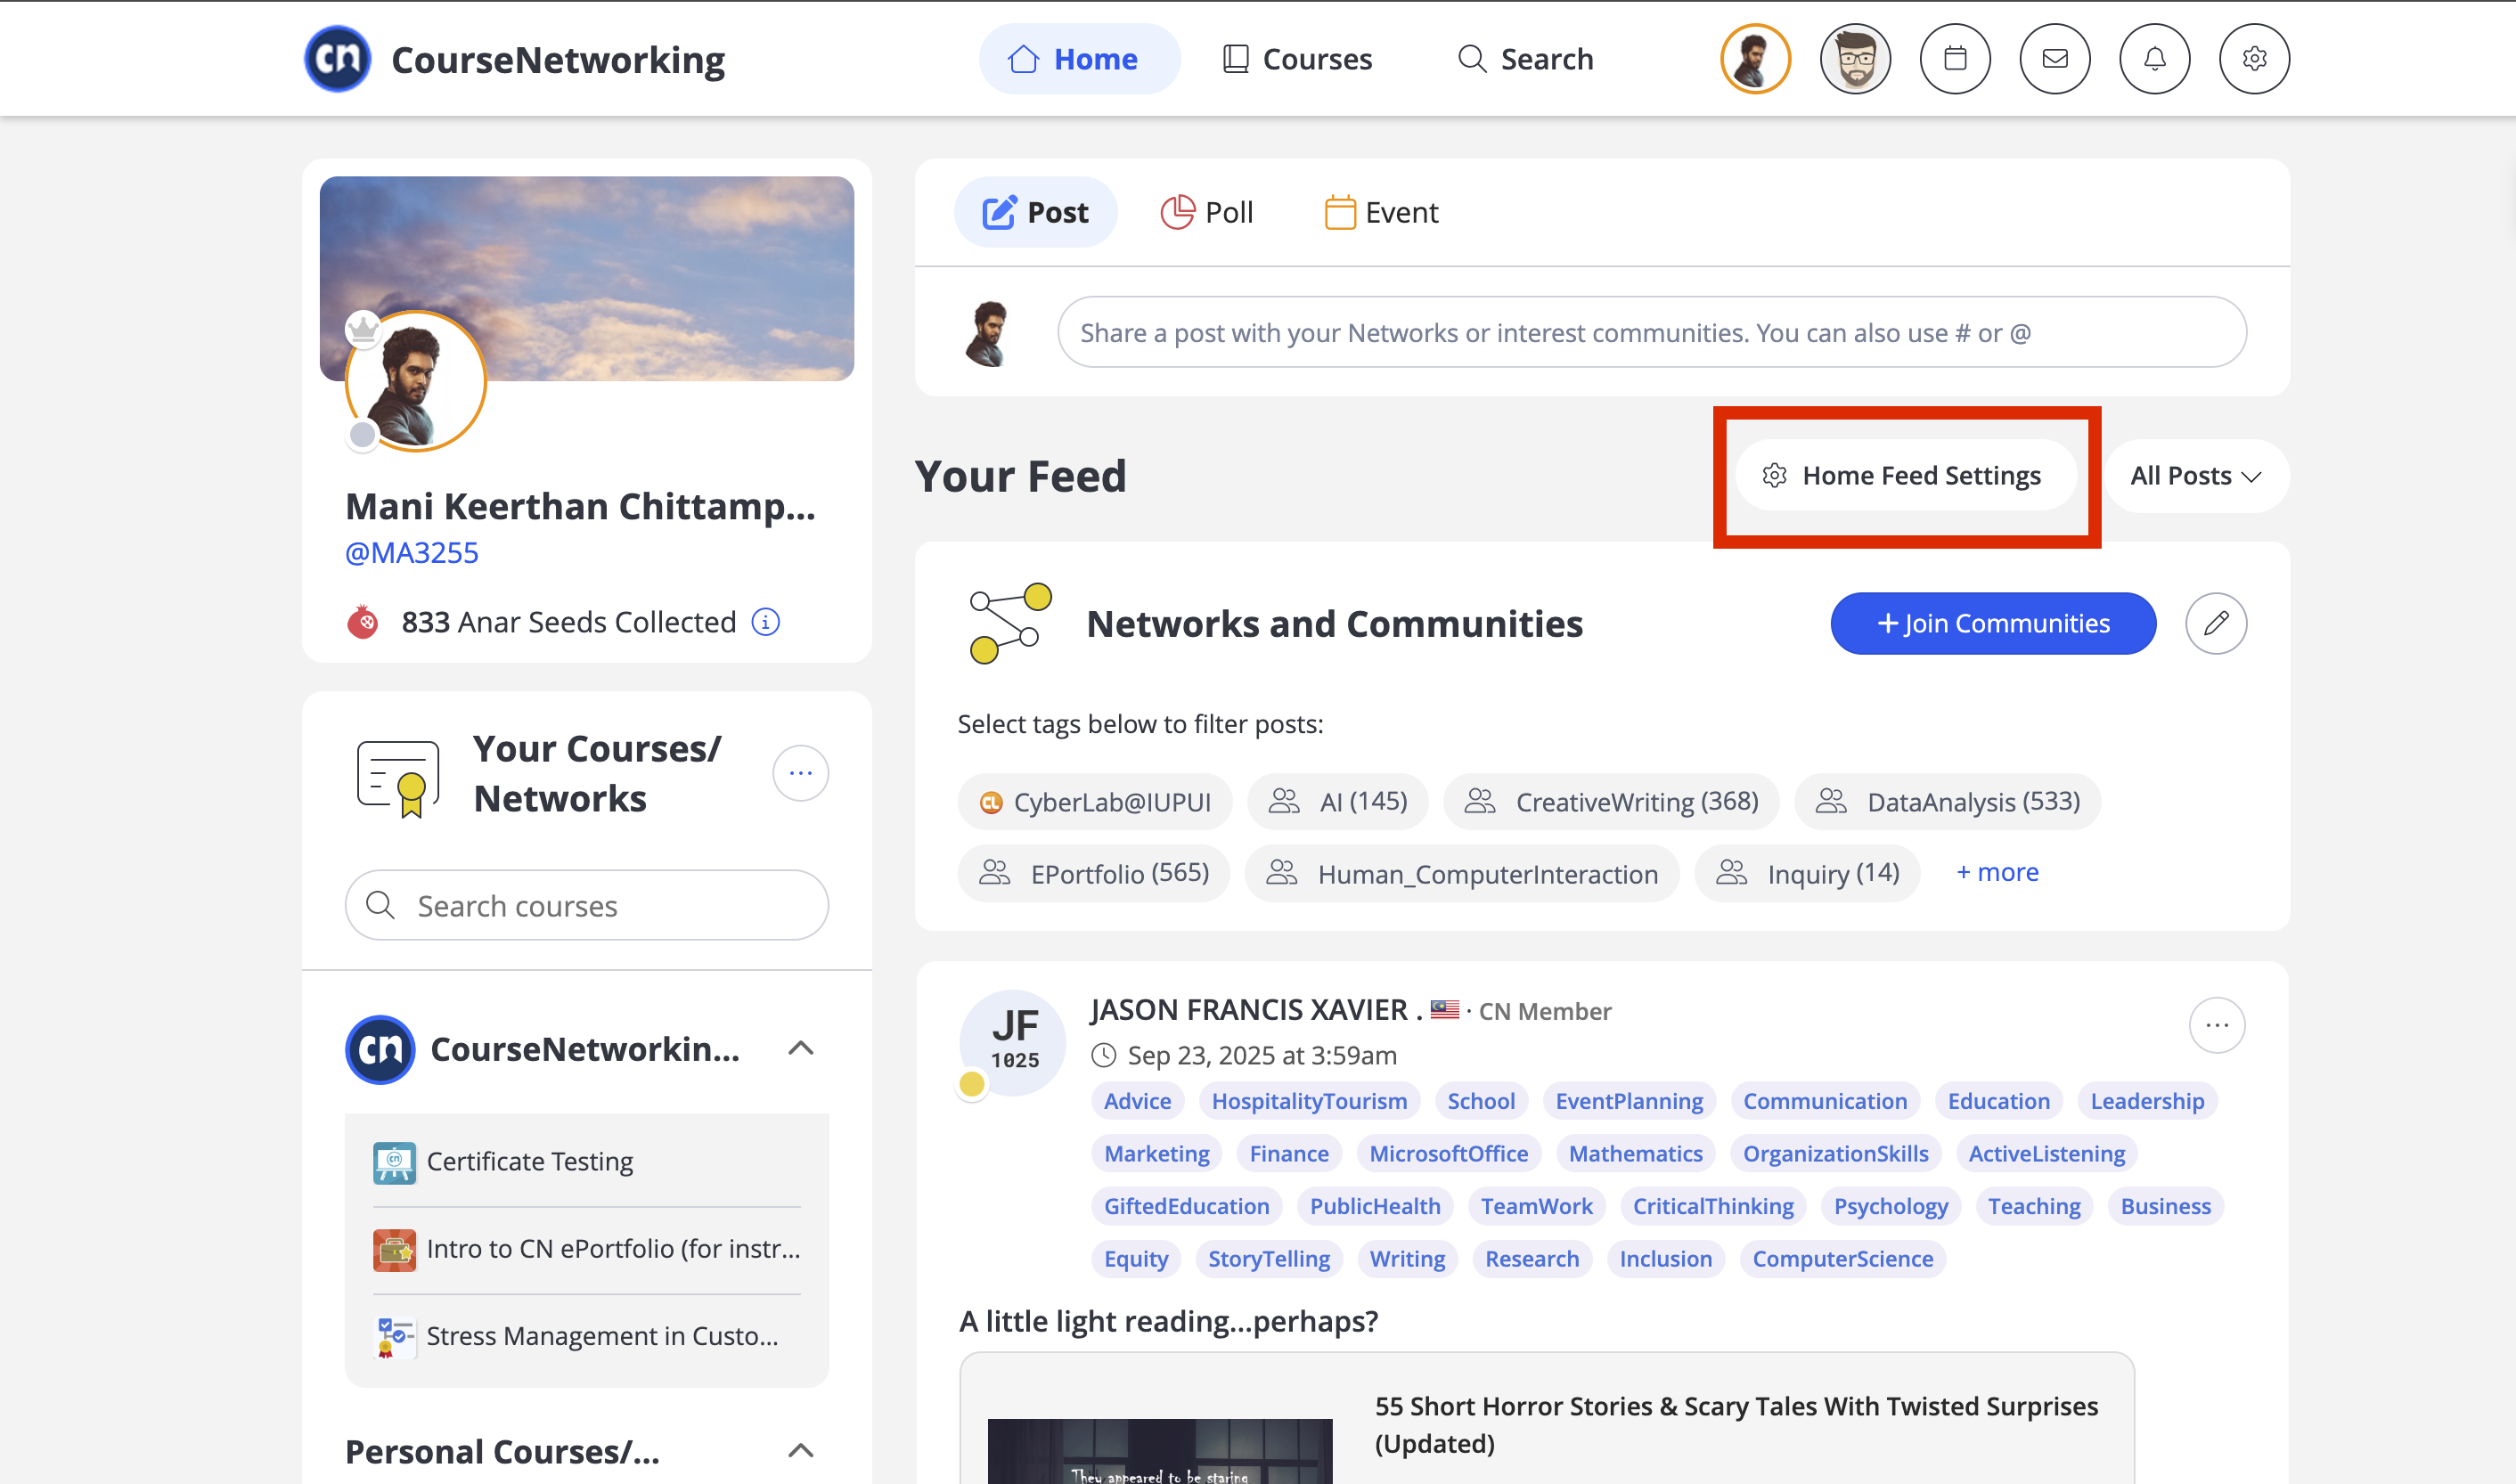Click the Networks and Communities graph icon
Screen dimensions: 2516x1484
point(1010,623)
